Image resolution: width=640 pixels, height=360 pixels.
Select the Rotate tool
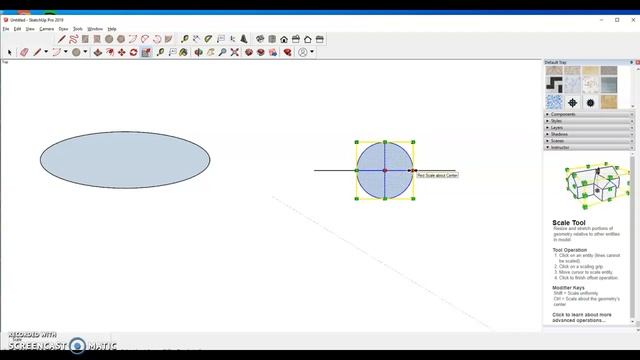coord(133,52)
